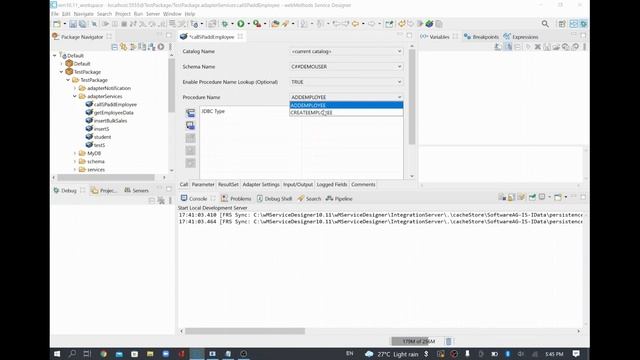
Task: Click the insert row icon beside JDBC Type table
Action: 190,113
